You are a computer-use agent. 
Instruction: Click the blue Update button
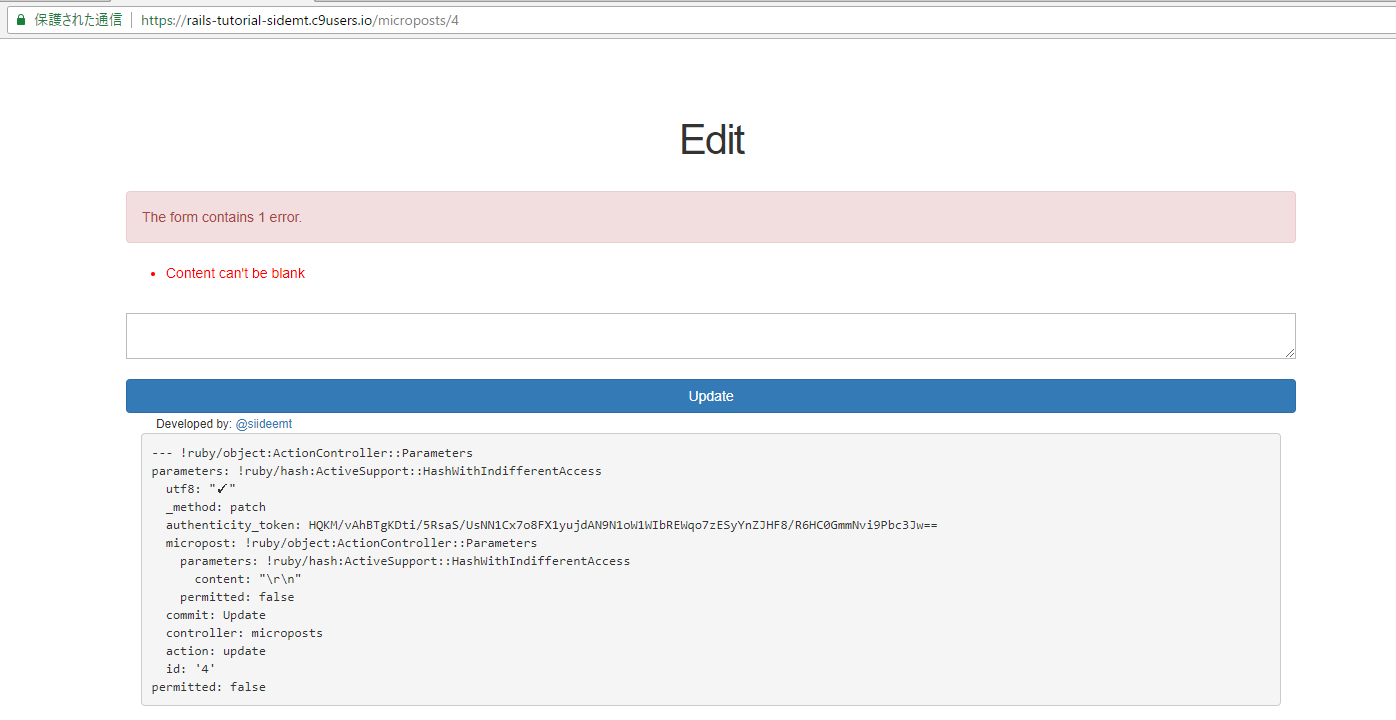(x=711, y=396)
